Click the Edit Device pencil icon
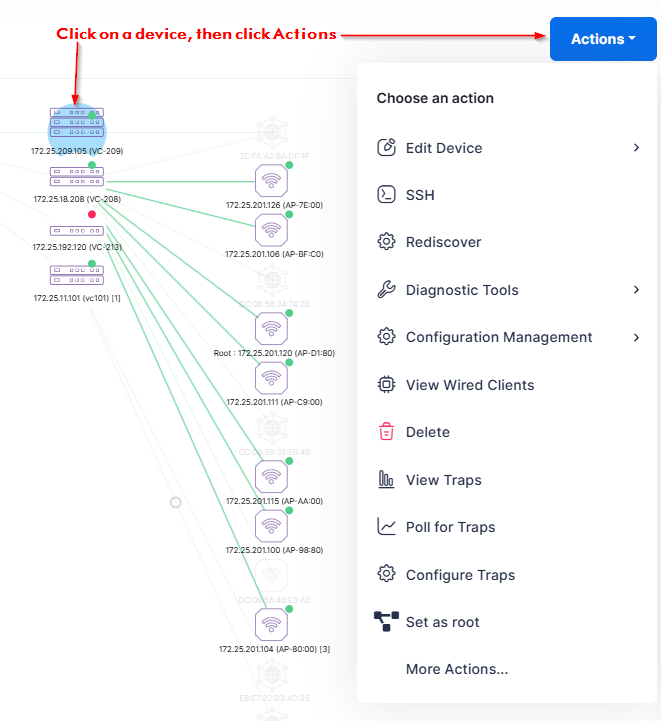Viewport: 661px width, 721px height. [x=386, y=148]
